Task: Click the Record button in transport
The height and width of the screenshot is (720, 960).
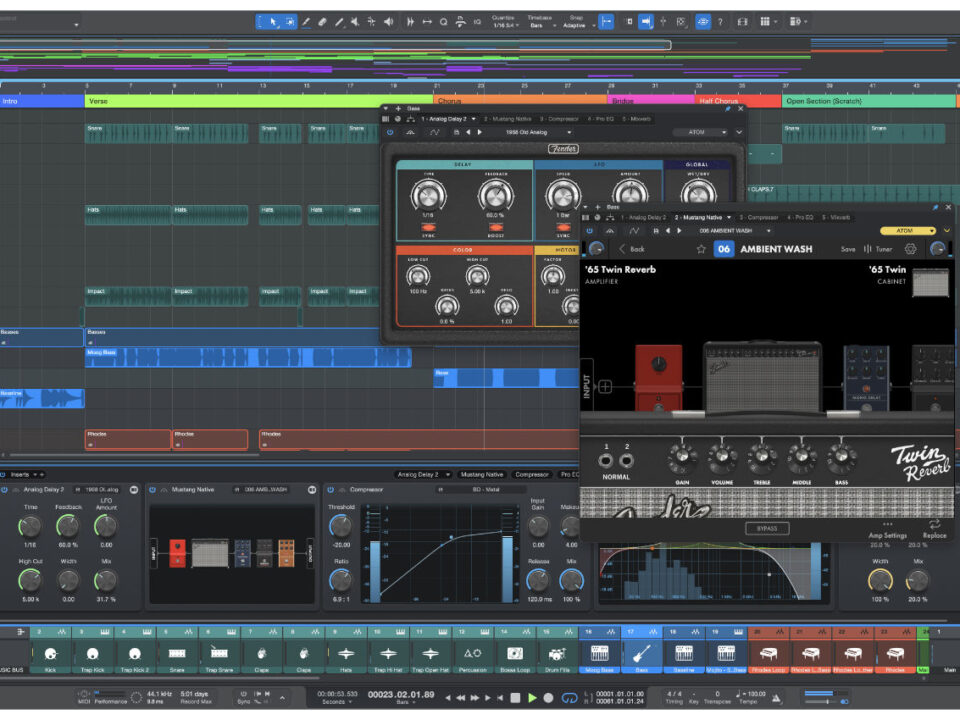Action: [x=549, y=697]
